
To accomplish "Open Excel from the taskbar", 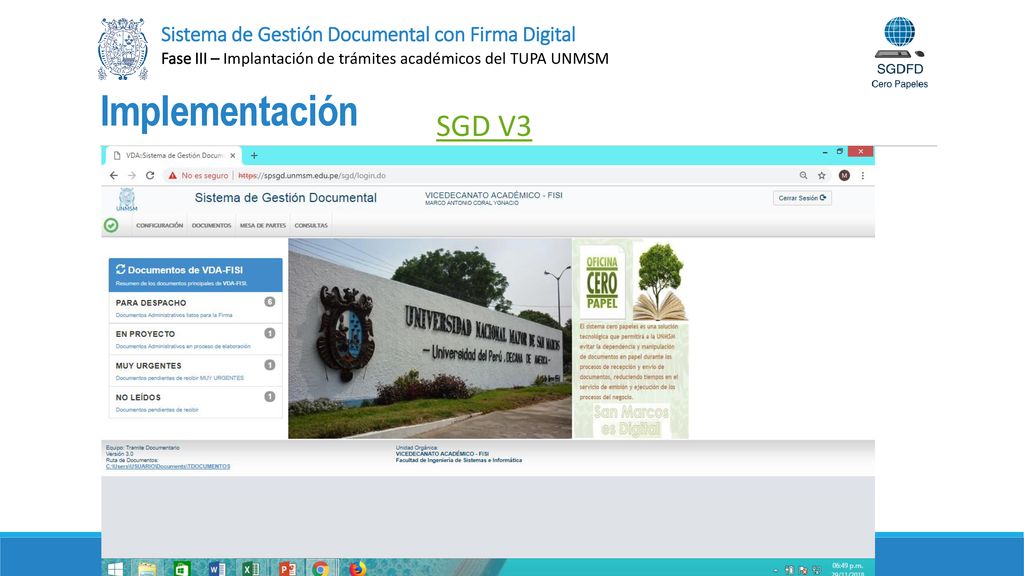I will click(251, 569).
